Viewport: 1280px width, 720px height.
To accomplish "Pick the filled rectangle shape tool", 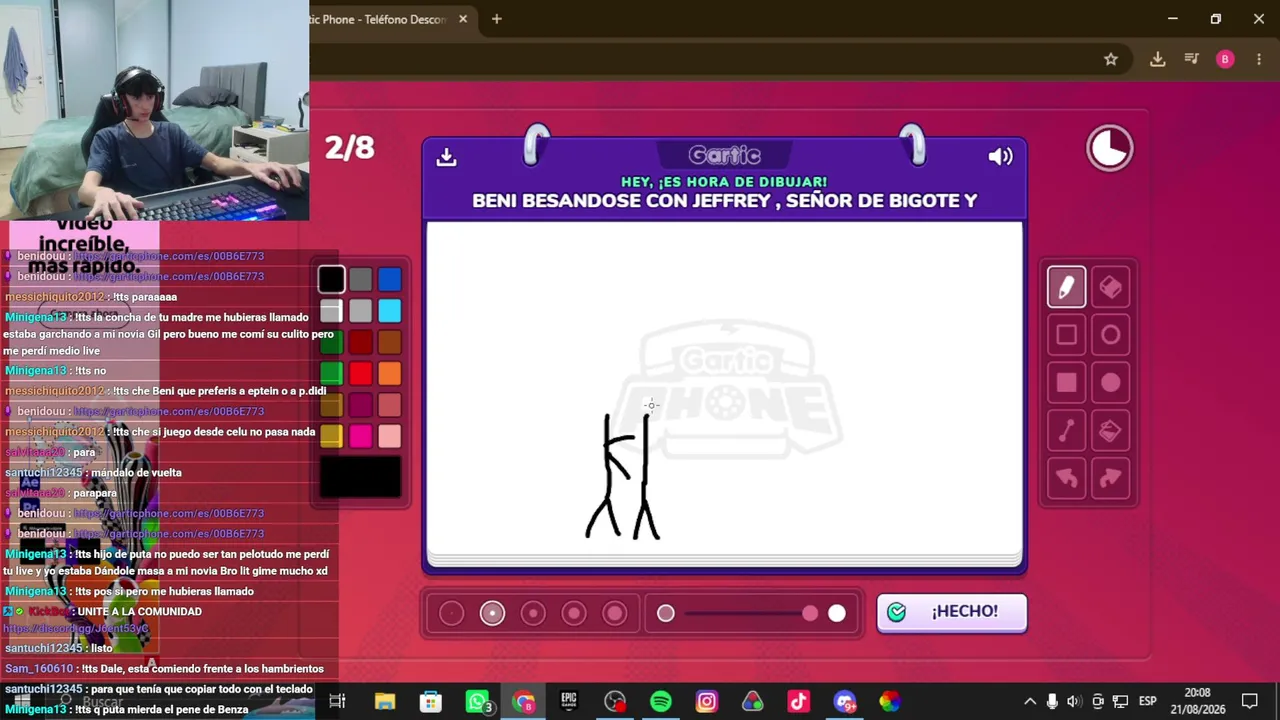I will (x=1066, y=383).
